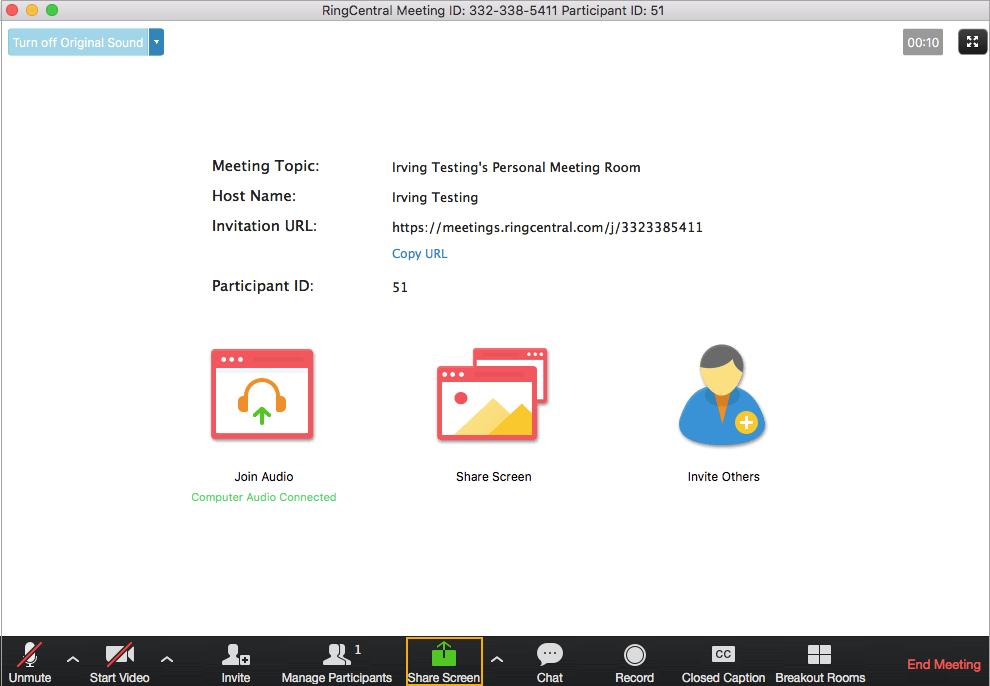
Task: Zoom the window with the green button
Action: [52, 10]
